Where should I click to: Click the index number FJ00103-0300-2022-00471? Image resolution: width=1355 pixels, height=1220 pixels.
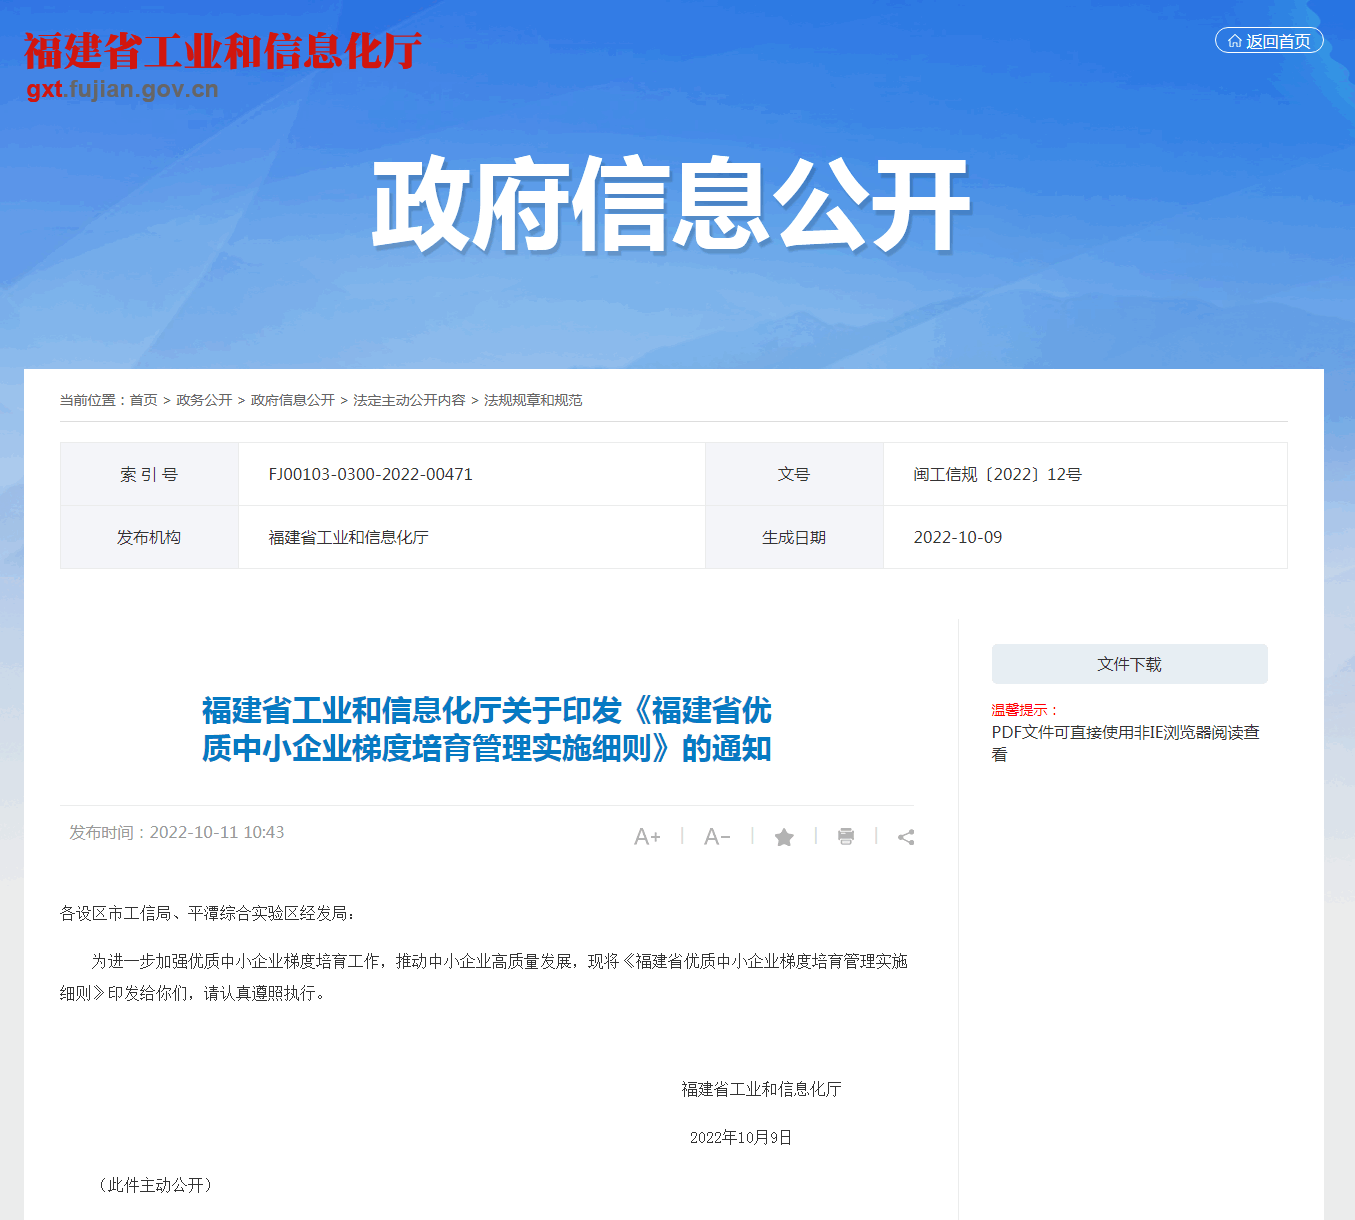point(370,474)
